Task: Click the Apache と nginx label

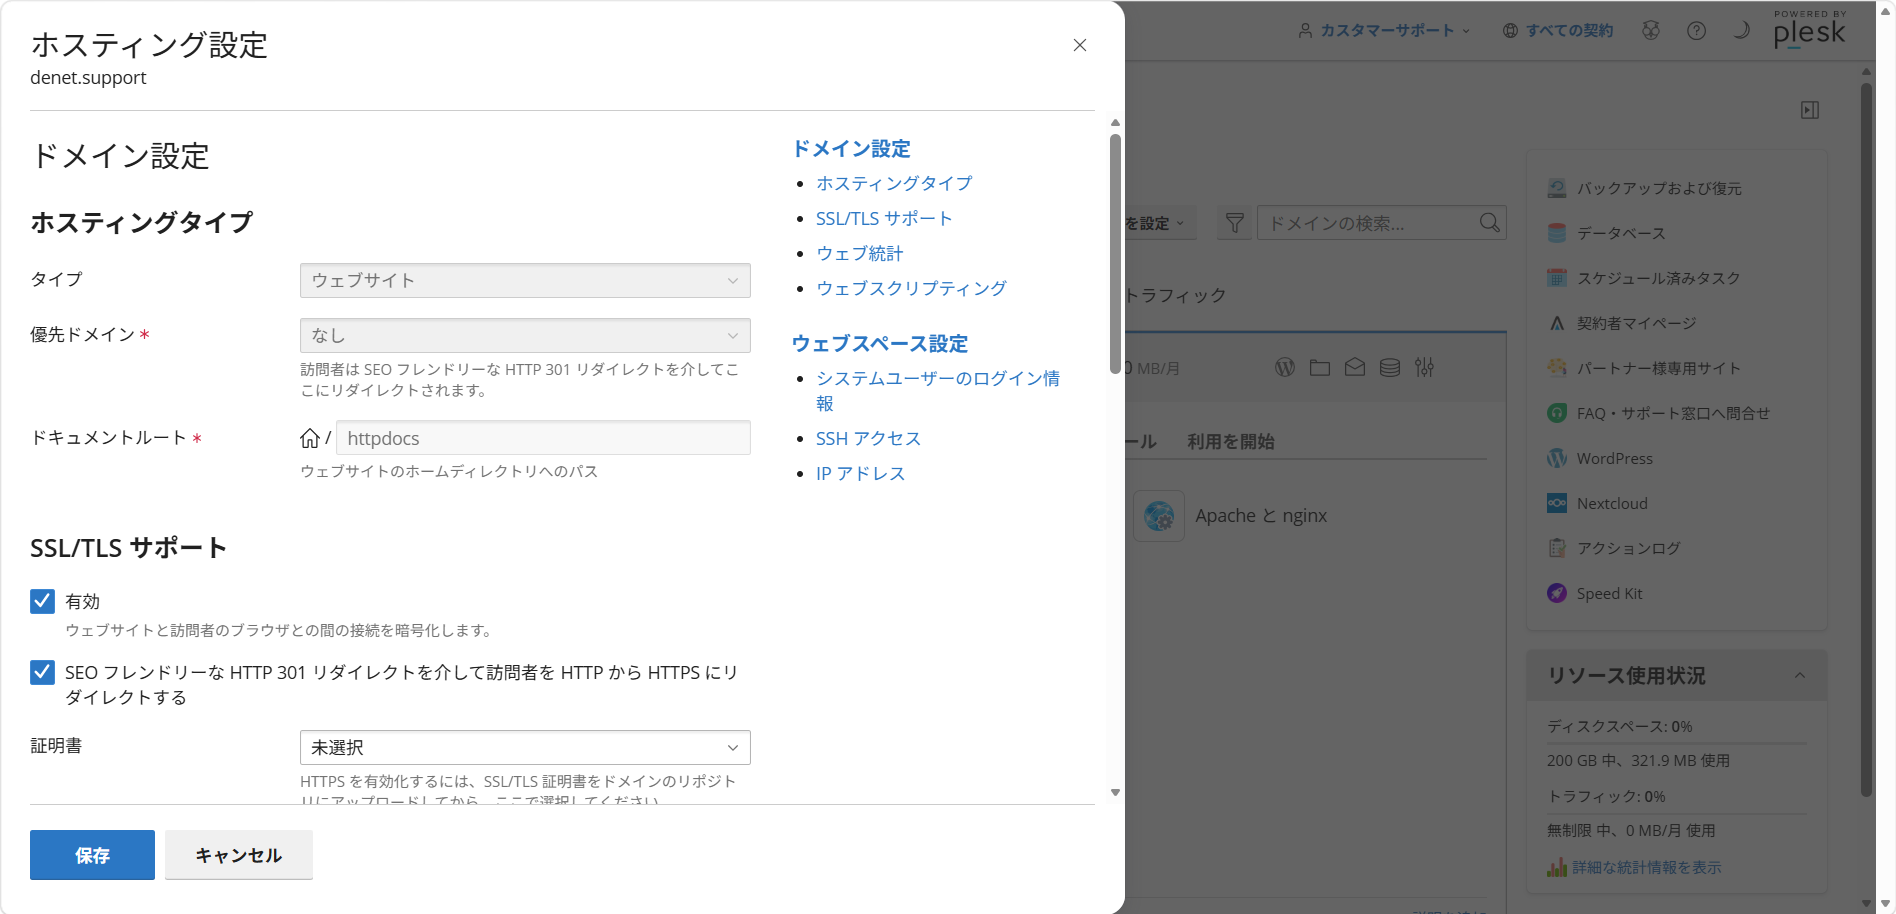Action: [1261, 516]
